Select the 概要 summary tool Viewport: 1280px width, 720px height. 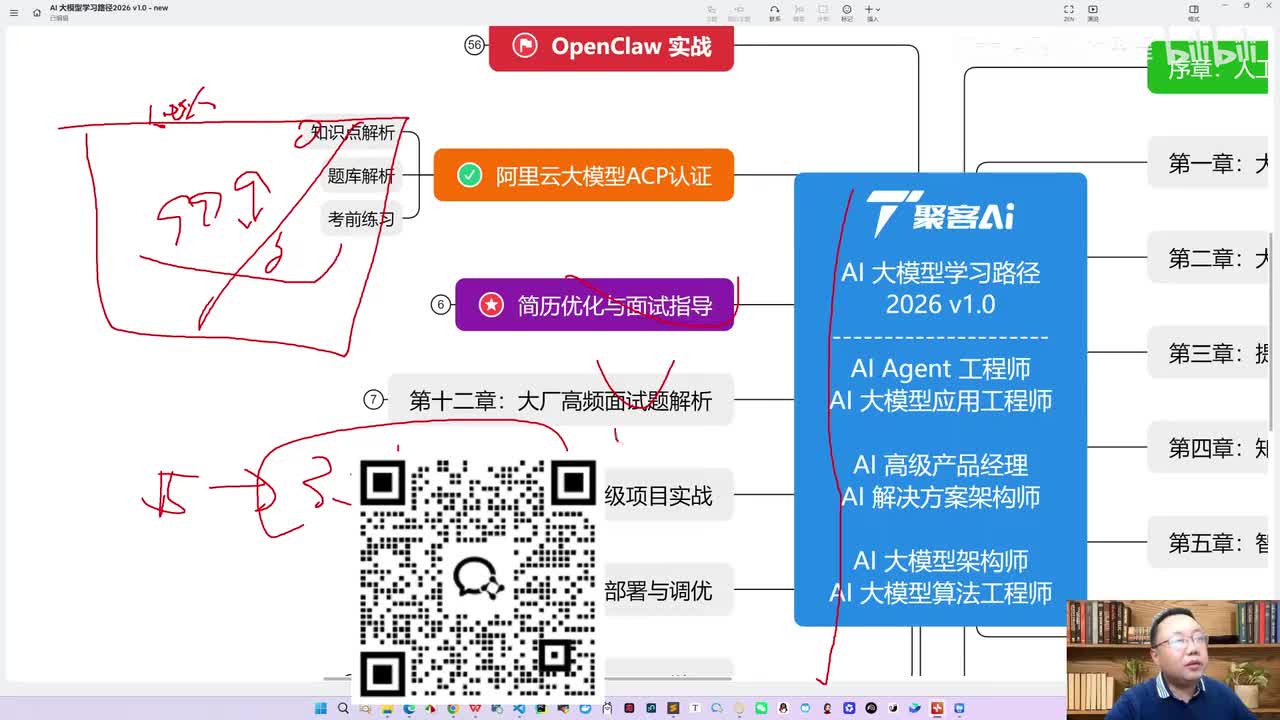799,12
